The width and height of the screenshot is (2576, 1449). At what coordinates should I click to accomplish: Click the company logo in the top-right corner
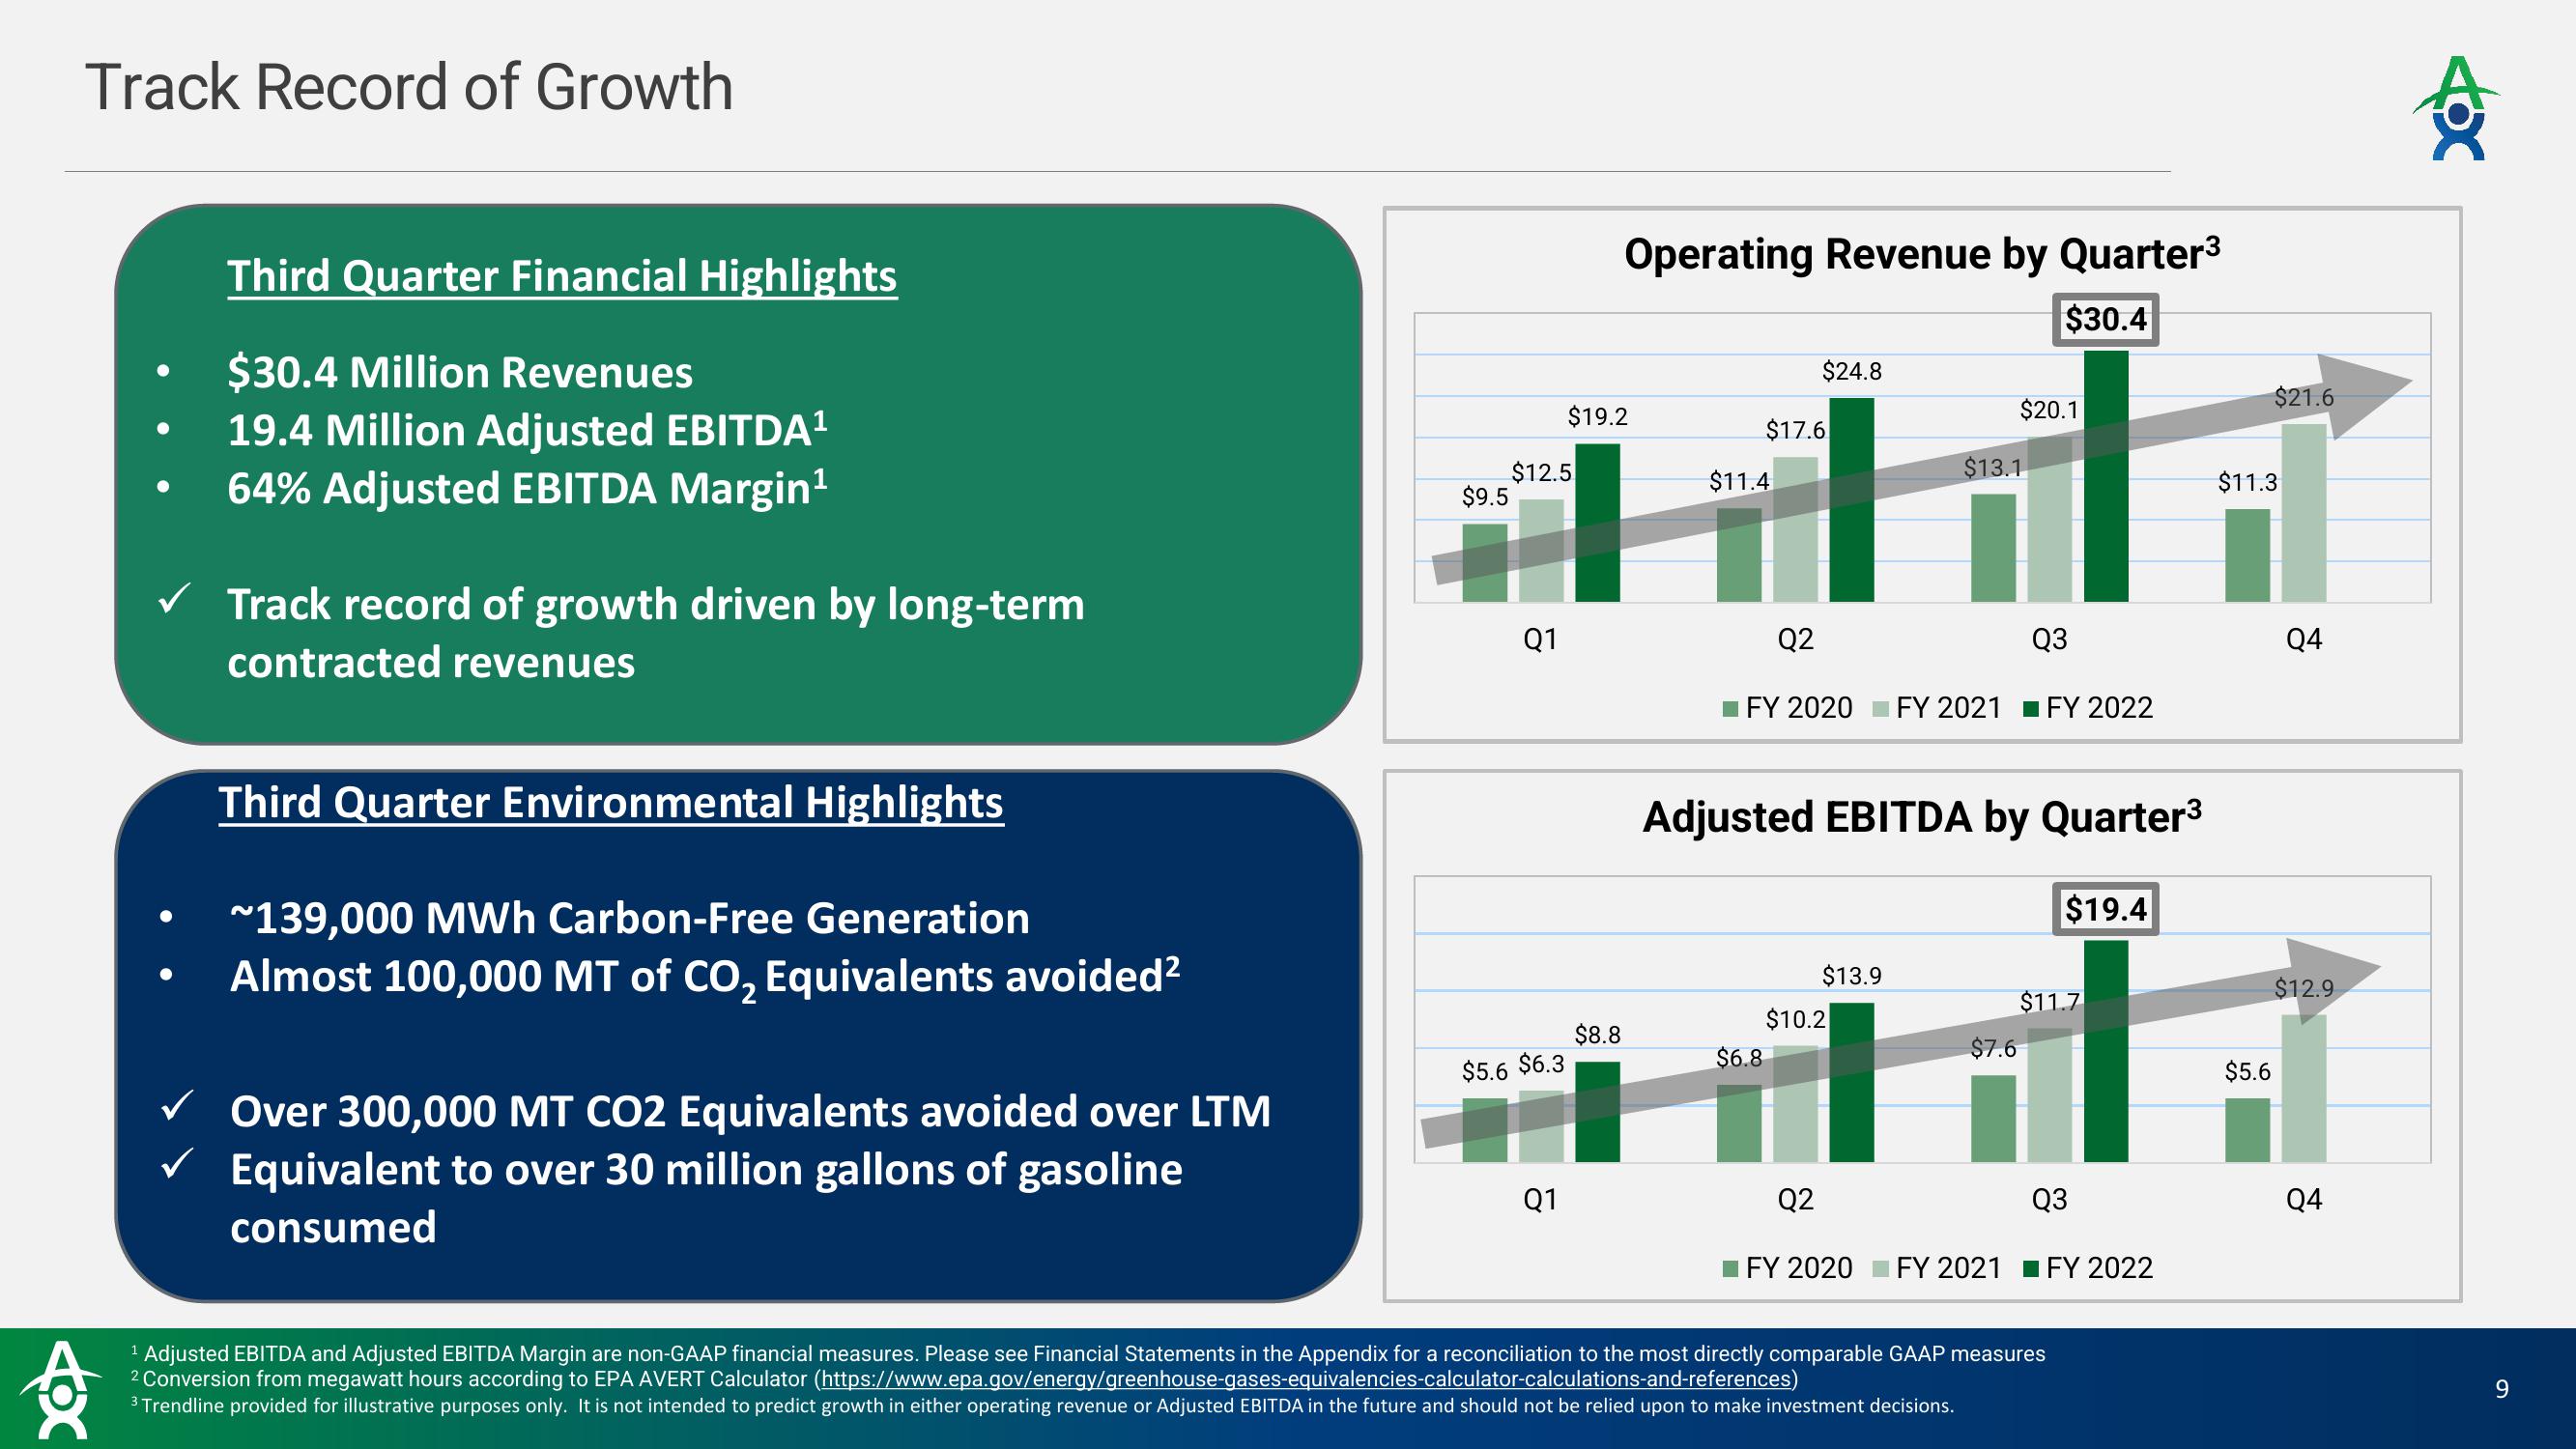[2456, 108]
